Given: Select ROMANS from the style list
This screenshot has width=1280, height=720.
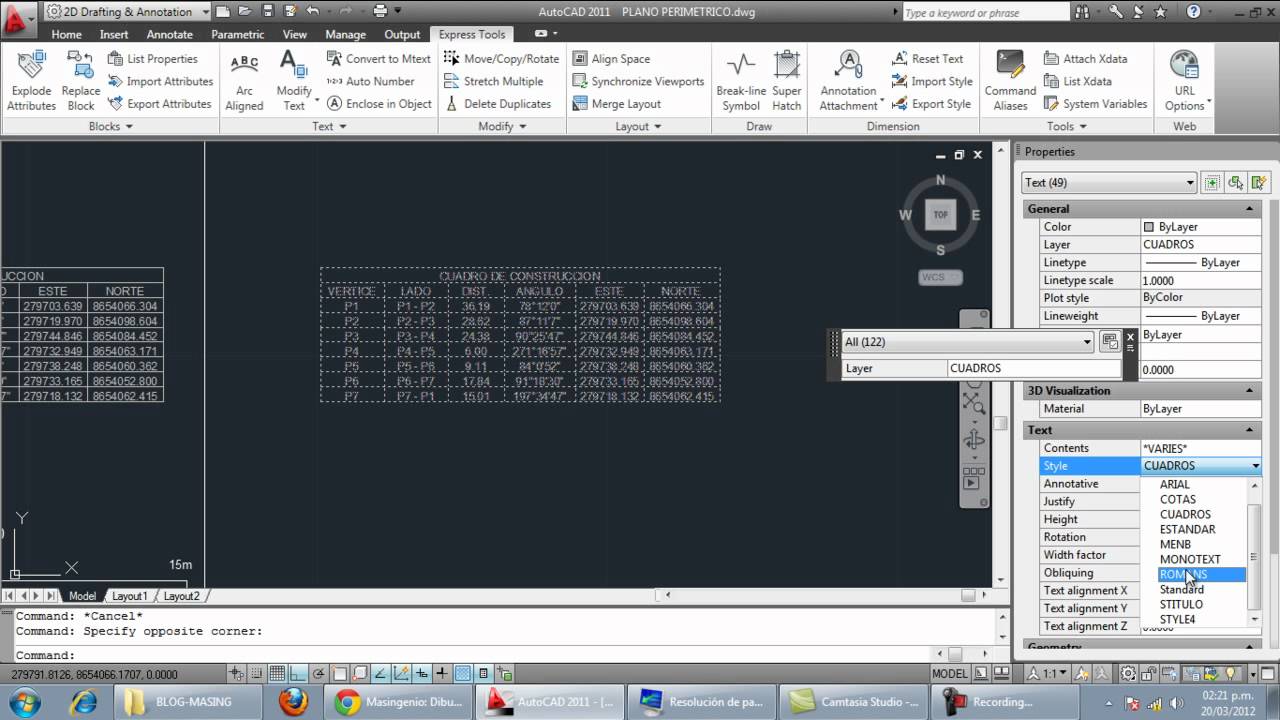Looking at the screenshot, I should pos(1183,574).
